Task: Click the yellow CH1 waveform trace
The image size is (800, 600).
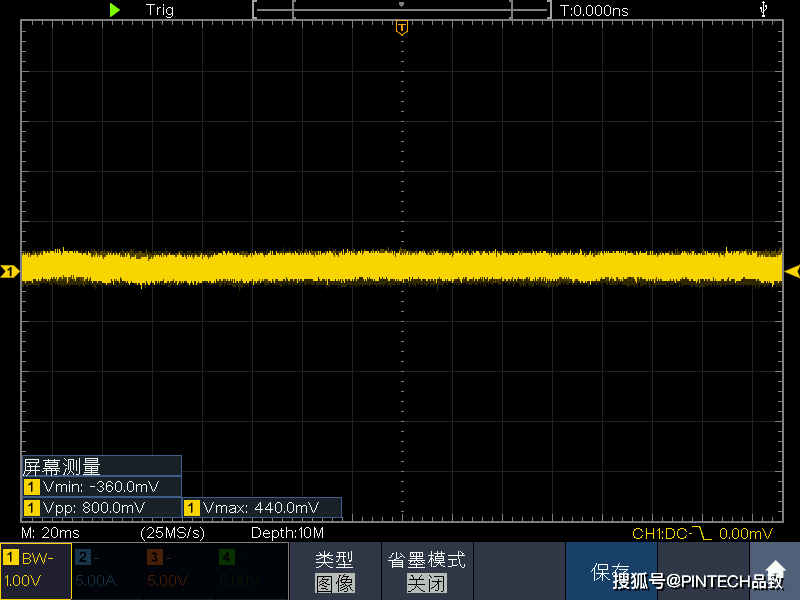Action: coord(402,267)
